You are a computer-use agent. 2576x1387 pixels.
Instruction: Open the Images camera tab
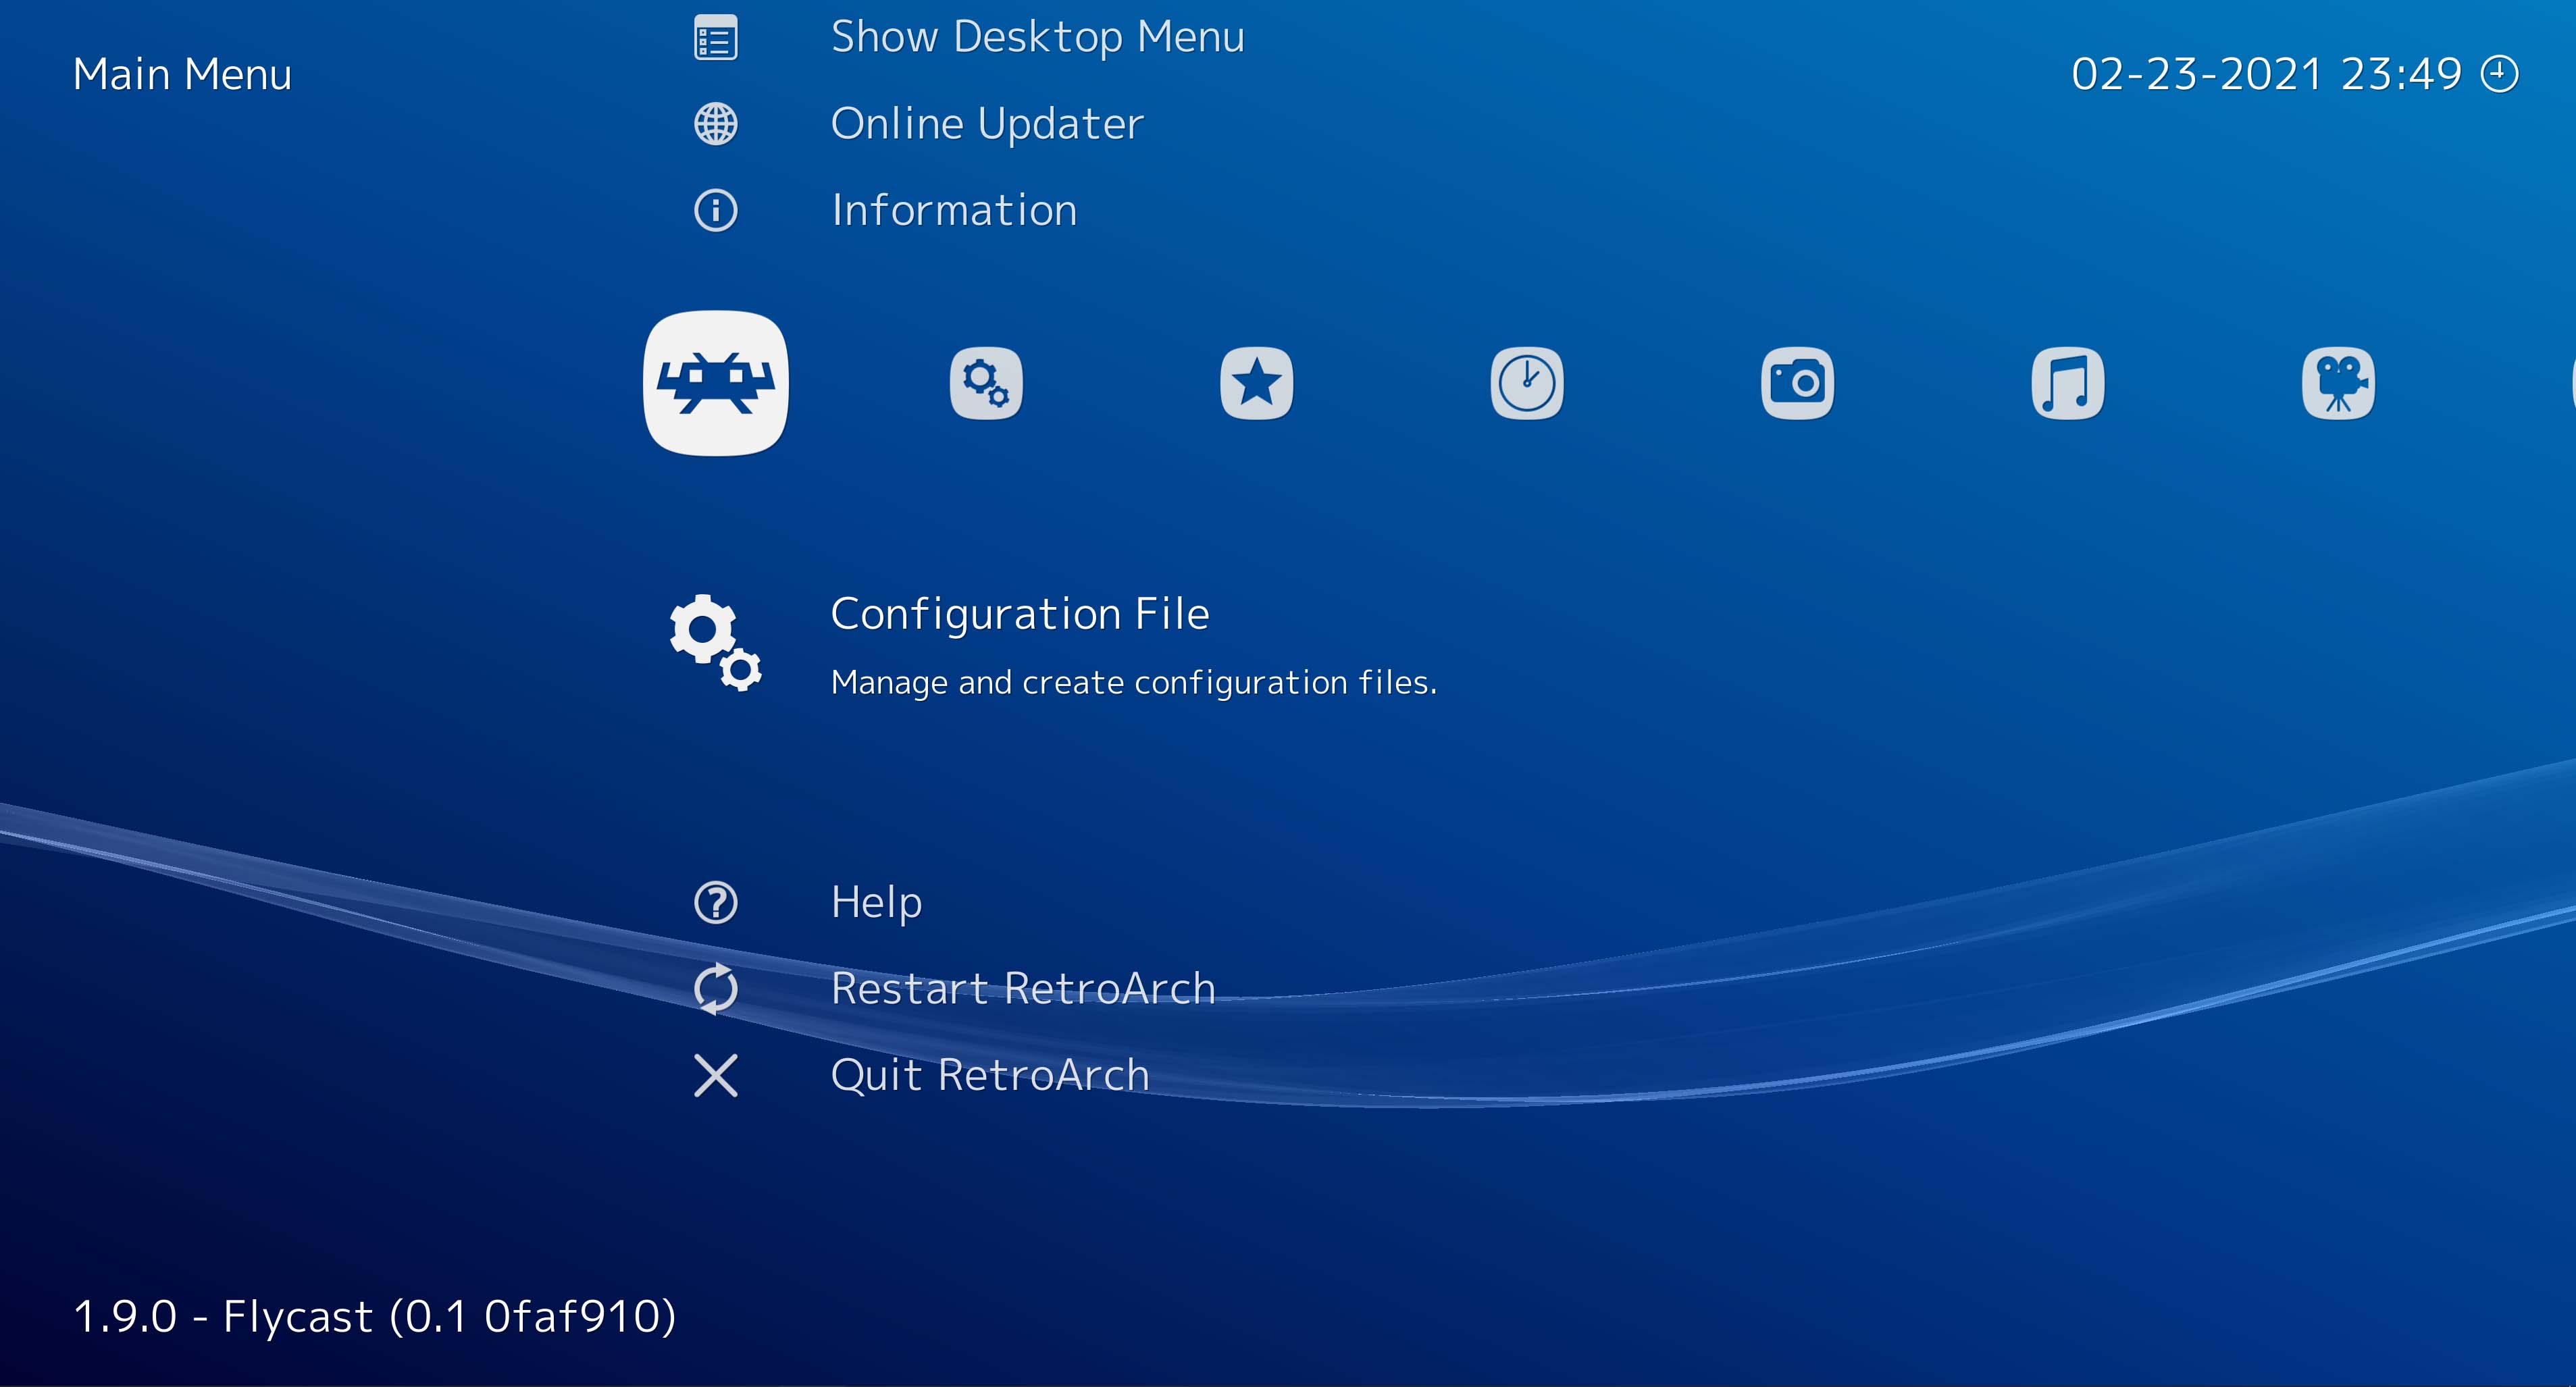click(1797, 383)
